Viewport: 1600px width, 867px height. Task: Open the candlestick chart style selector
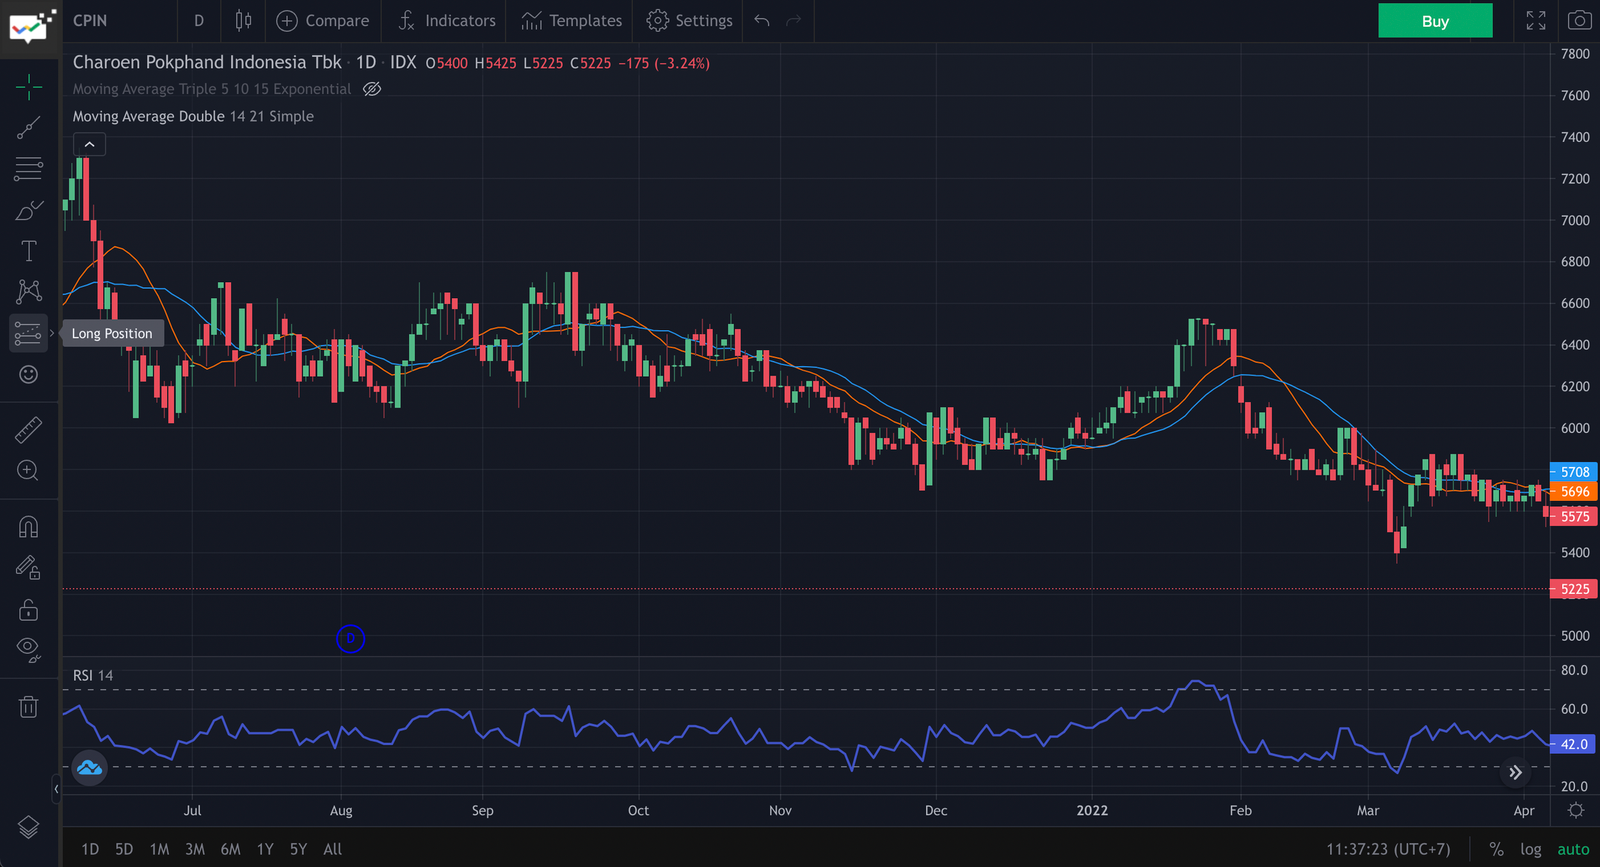[243, 20]
